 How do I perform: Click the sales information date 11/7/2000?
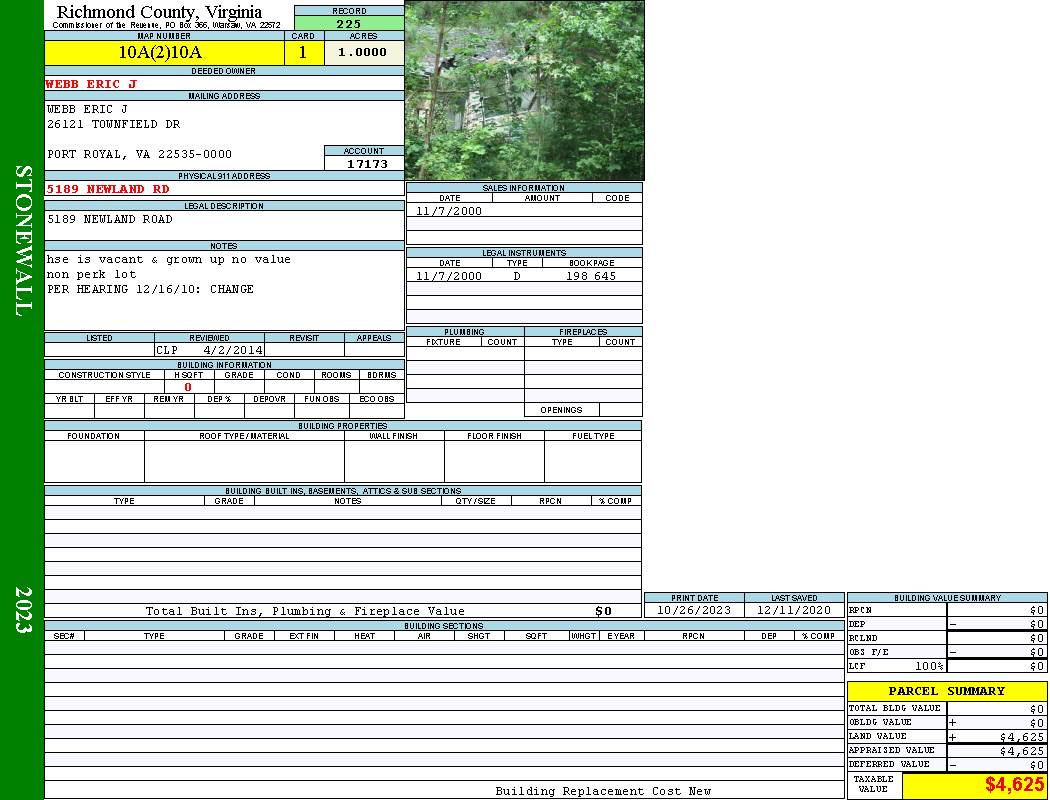pos(449,211)
